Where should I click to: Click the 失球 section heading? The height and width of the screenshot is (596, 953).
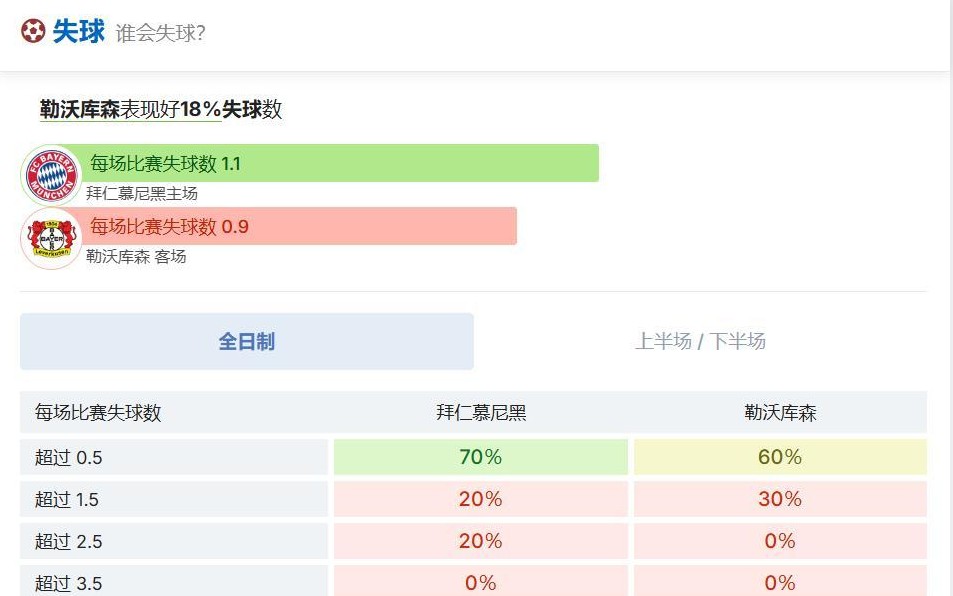pos(78,31)
